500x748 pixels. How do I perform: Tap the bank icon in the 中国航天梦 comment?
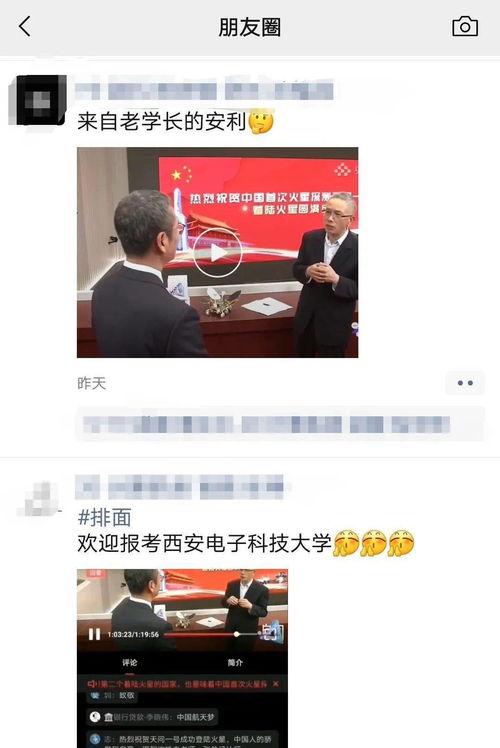108,717
